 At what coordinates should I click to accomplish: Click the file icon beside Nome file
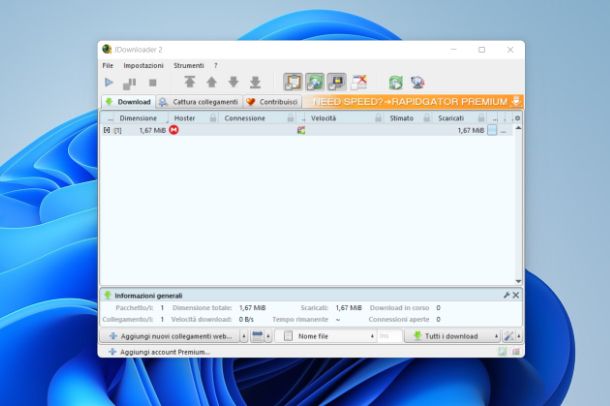click(x=288, y=336)
